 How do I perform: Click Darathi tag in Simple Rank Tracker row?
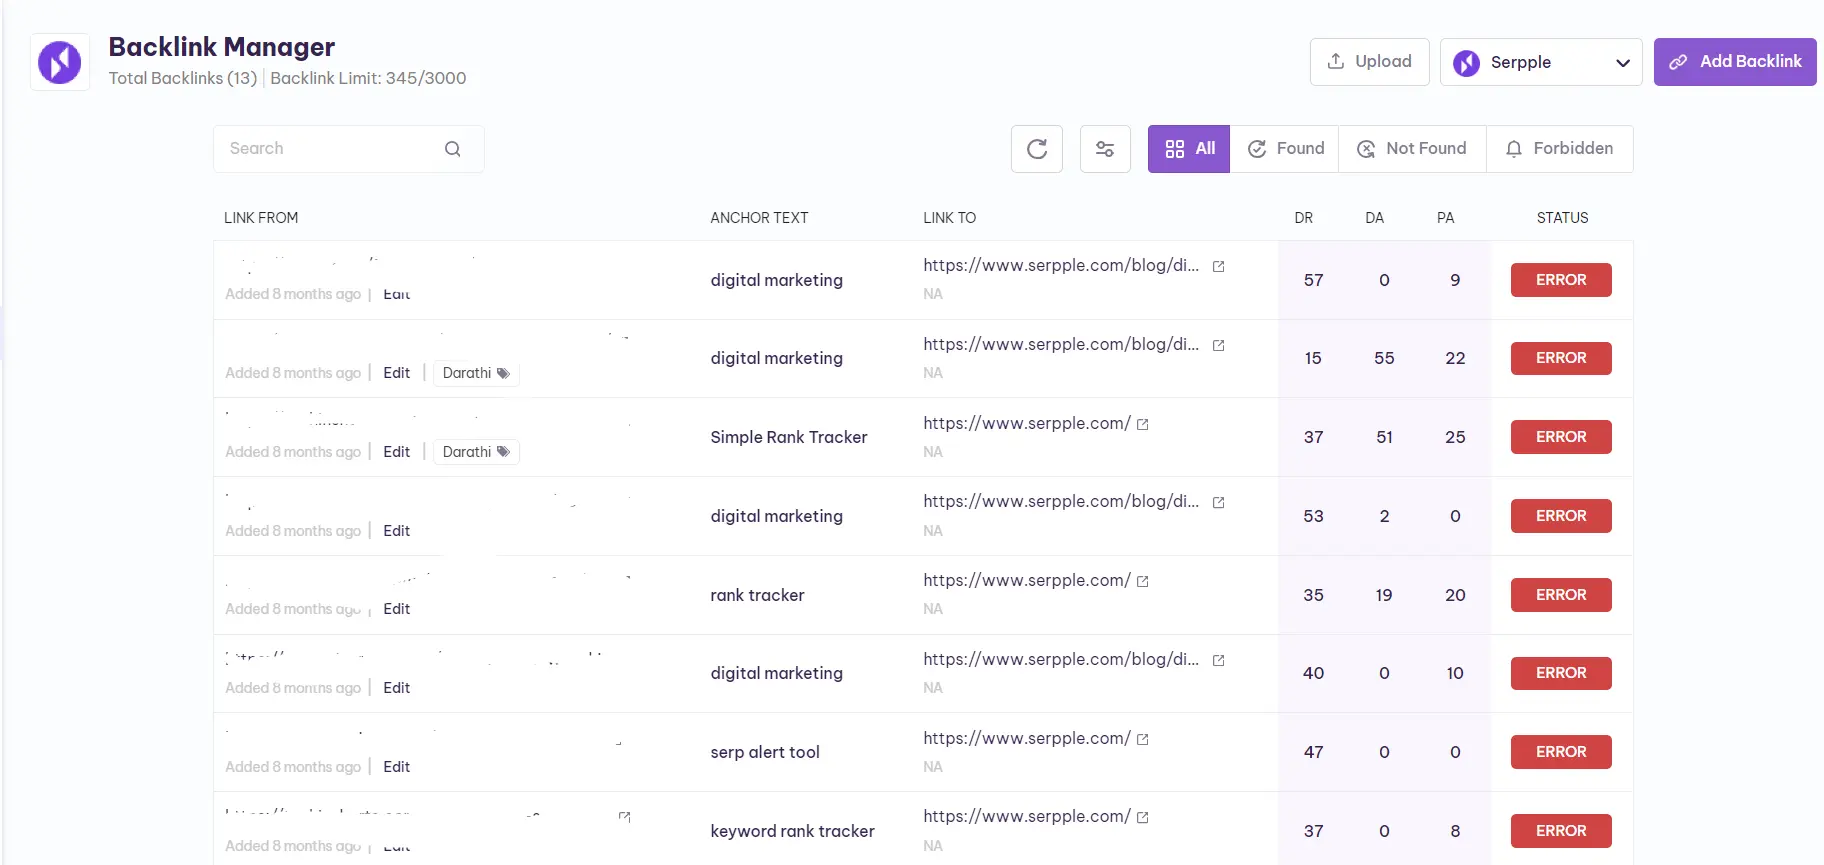pos(476,452)
